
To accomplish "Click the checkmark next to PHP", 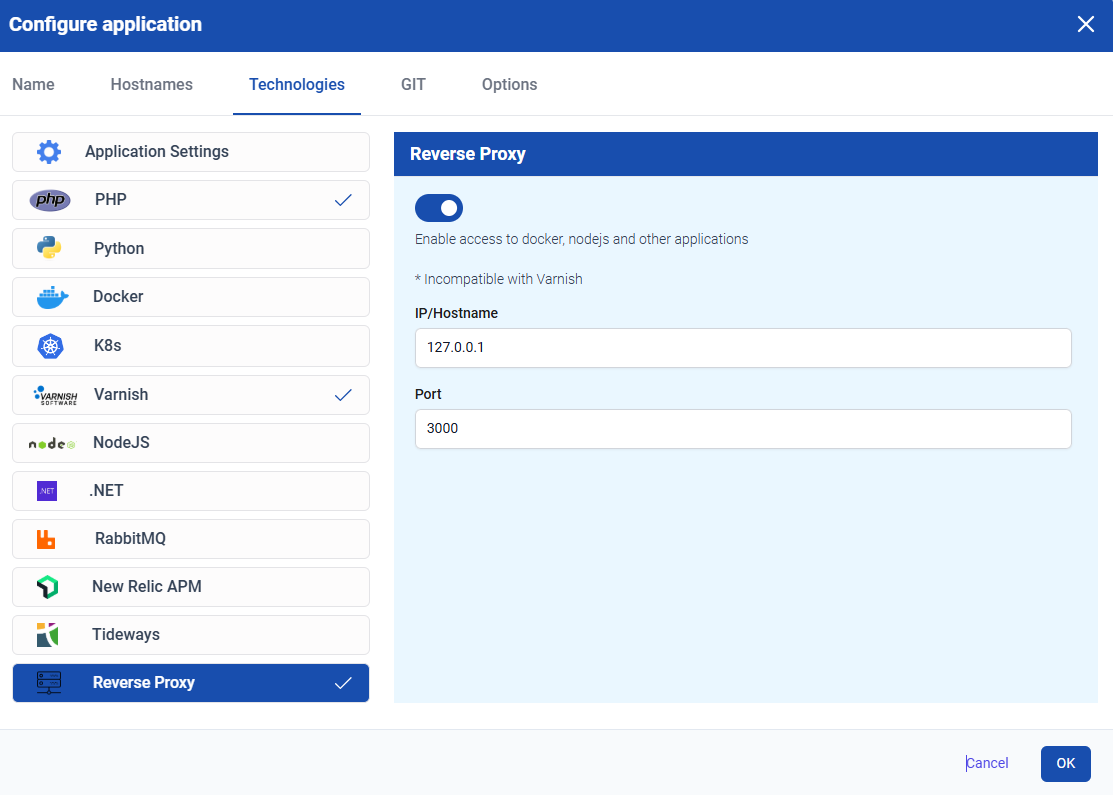I will point(343,199).
